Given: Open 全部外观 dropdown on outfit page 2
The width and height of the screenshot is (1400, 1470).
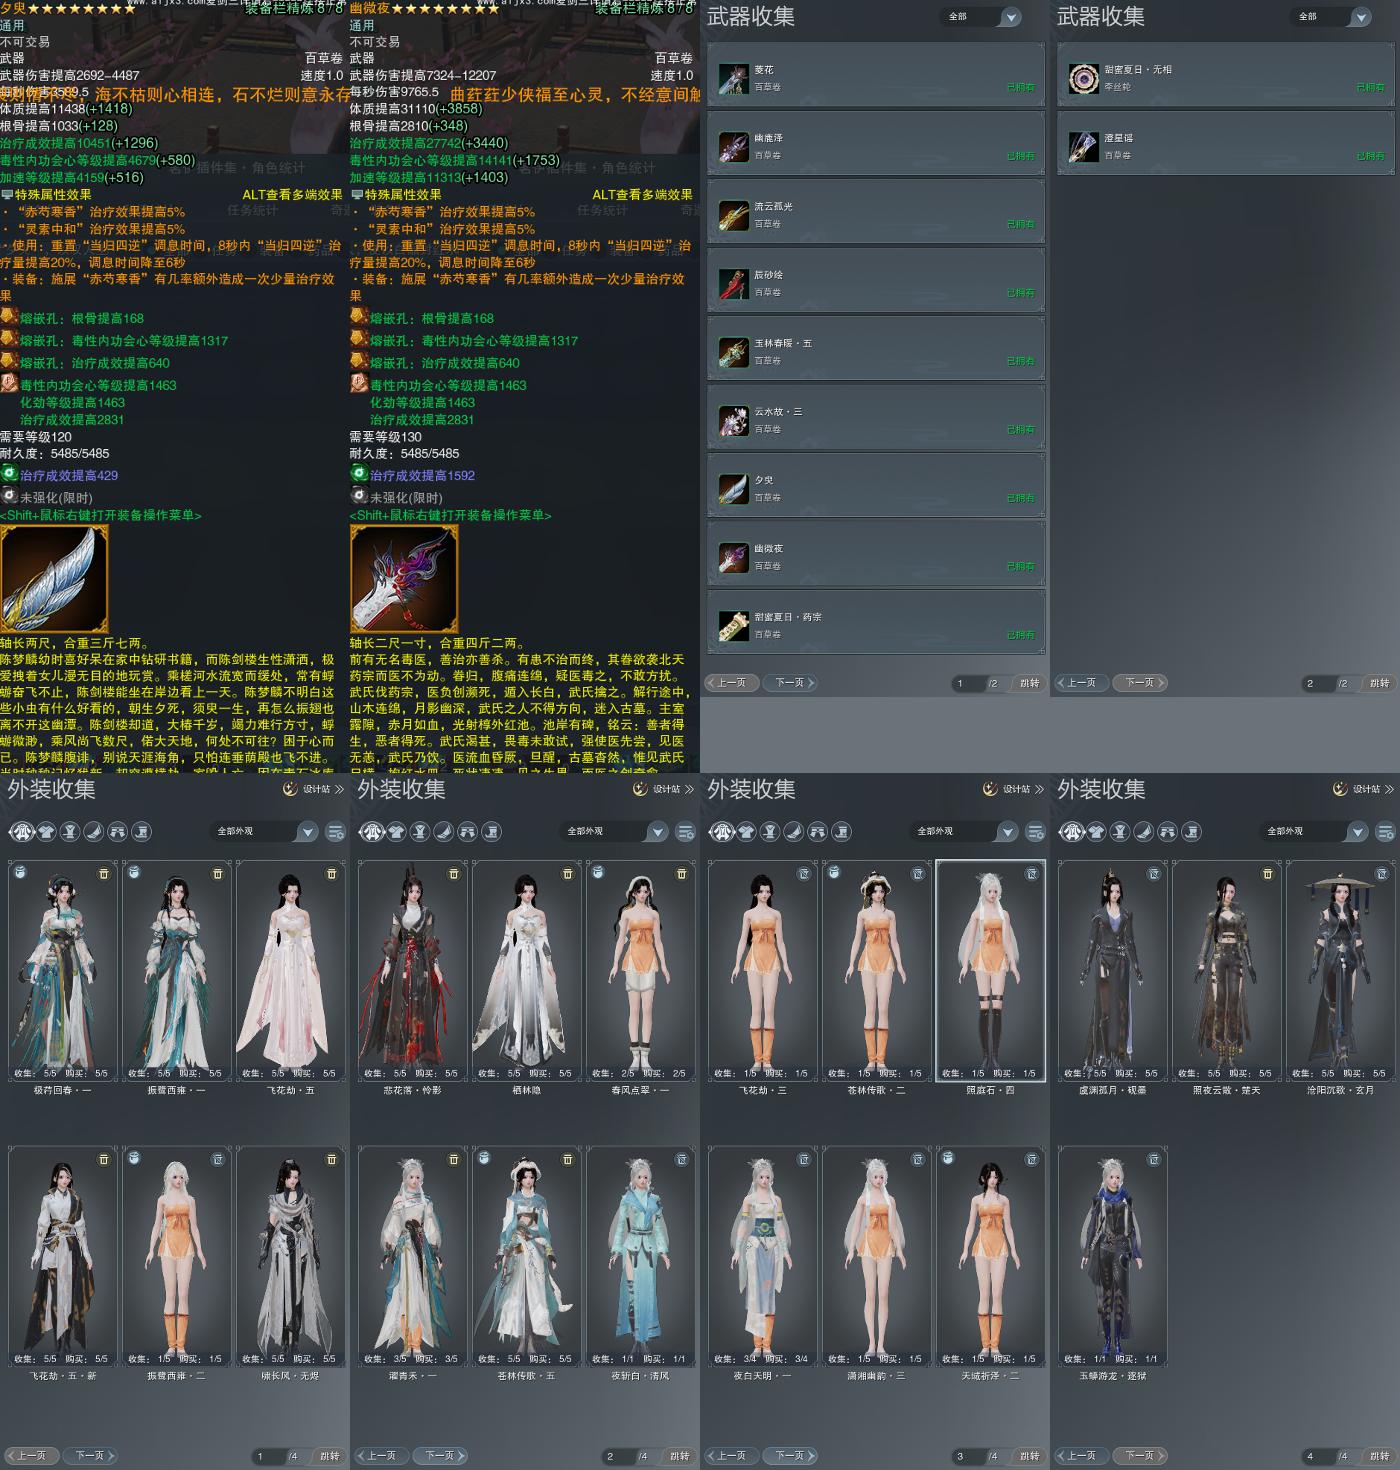Looking at the screenshot, I should coord(615,832).
